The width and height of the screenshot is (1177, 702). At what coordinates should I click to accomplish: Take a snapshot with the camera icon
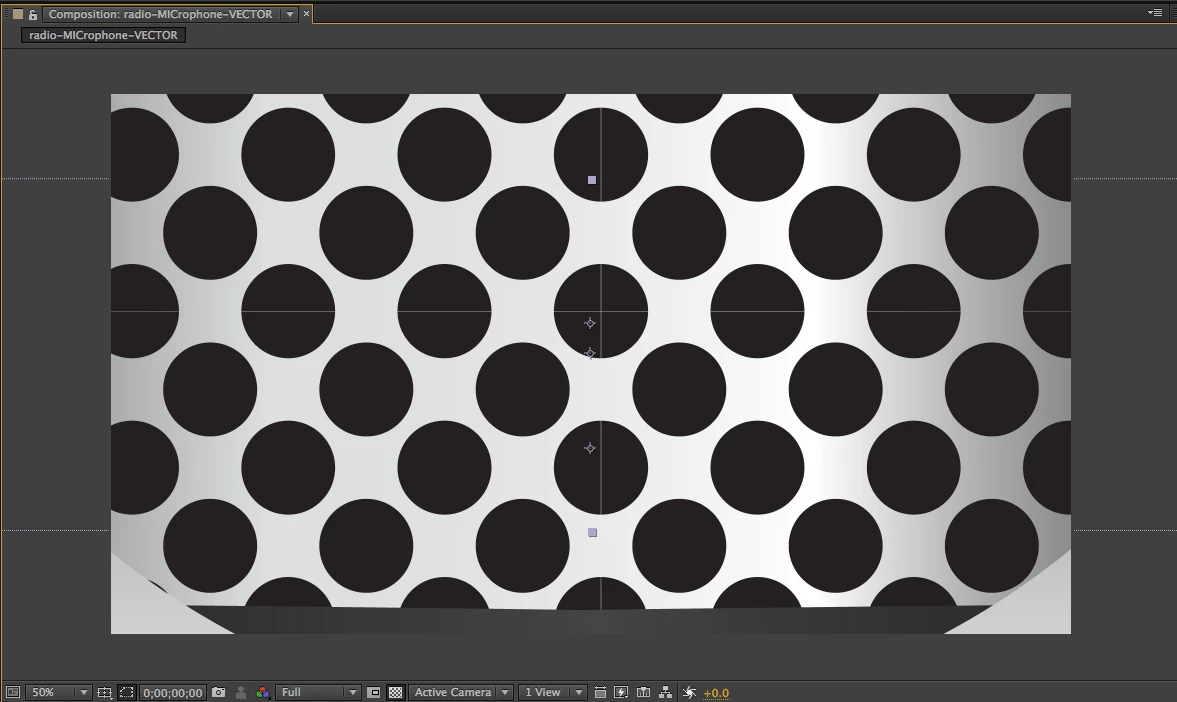pyautogui.click(x=218, y=692)
